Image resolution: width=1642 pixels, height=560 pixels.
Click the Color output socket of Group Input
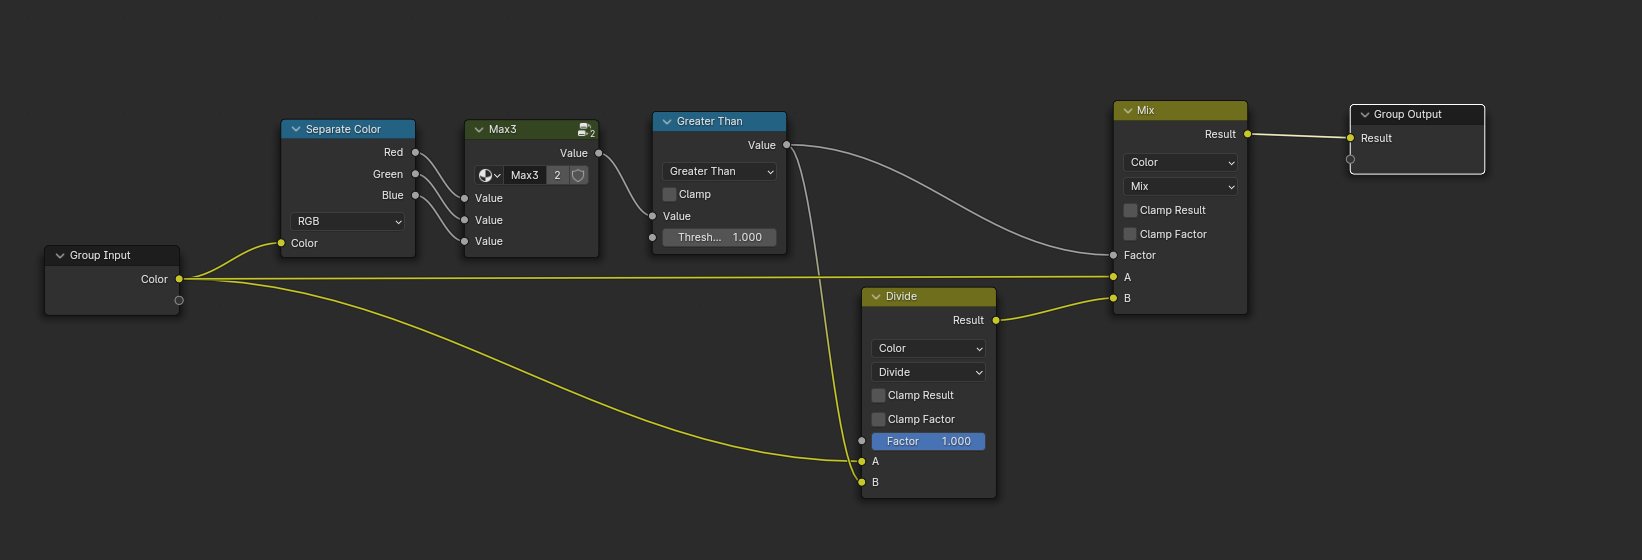[x=179, y=279]
